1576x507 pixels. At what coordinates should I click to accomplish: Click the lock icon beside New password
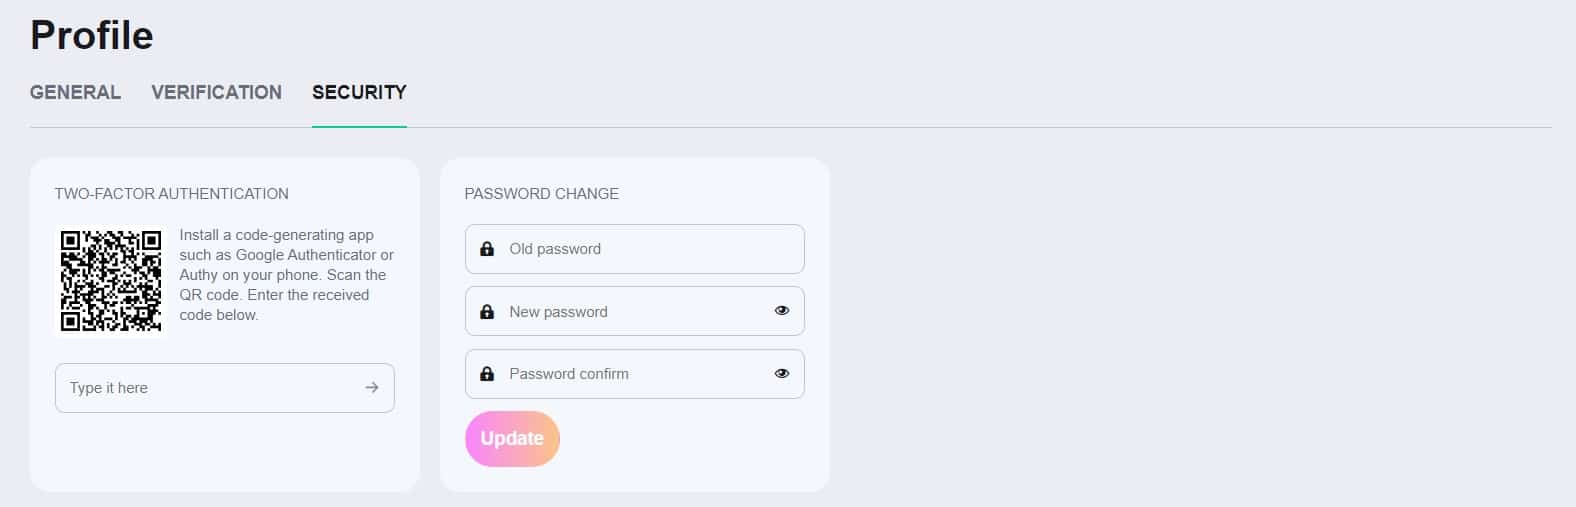click(x=487, y=312)
